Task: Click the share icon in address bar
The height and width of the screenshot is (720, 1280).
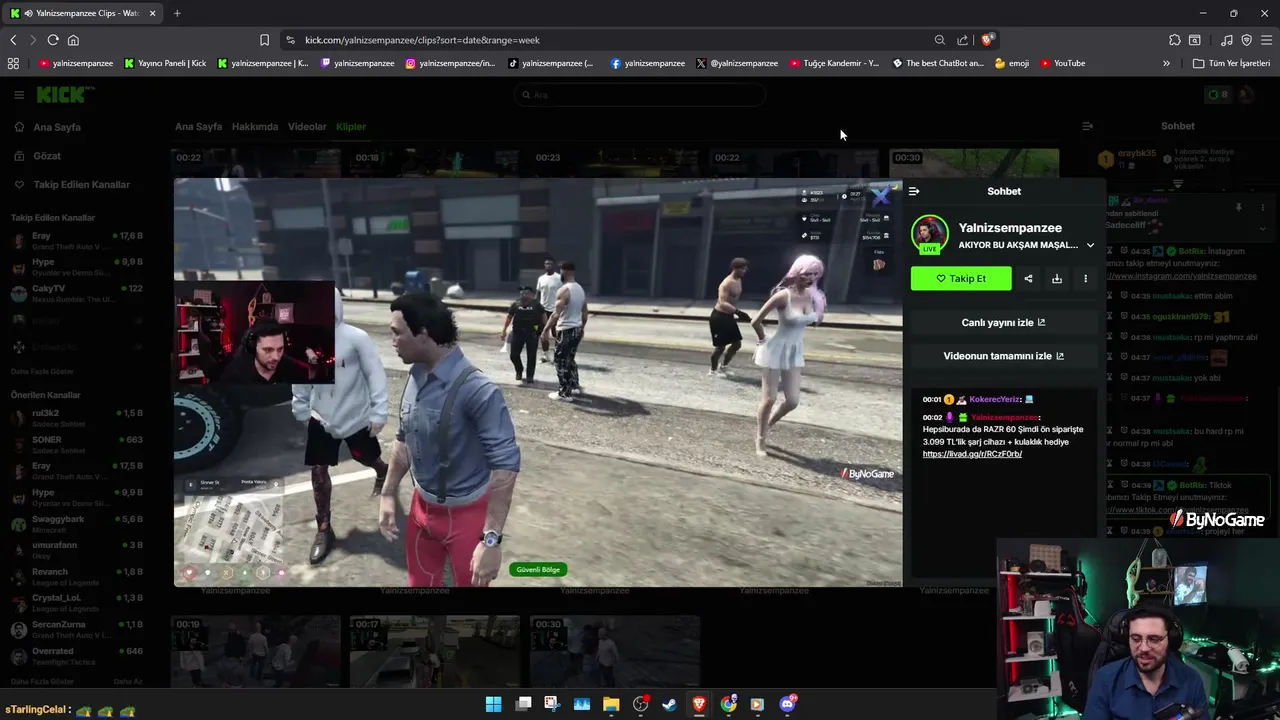Action: coord(962,40)
